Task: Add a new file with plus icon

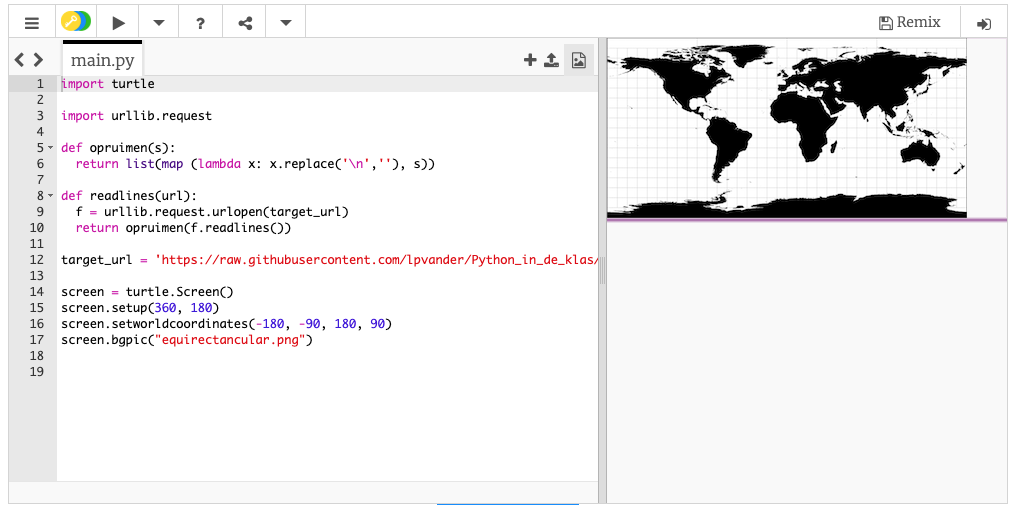Action: [530, 60]
